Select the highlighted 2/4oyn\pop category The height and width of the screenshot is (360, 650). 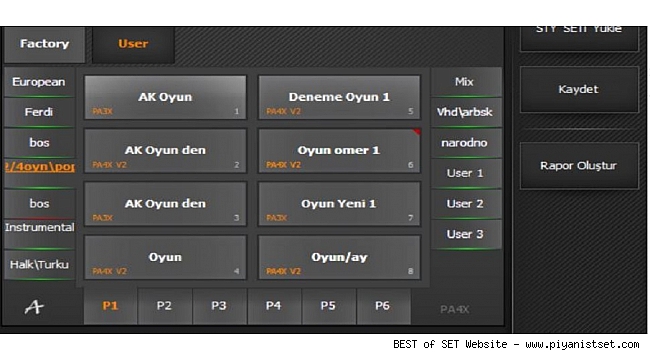(x=39, y=173)
